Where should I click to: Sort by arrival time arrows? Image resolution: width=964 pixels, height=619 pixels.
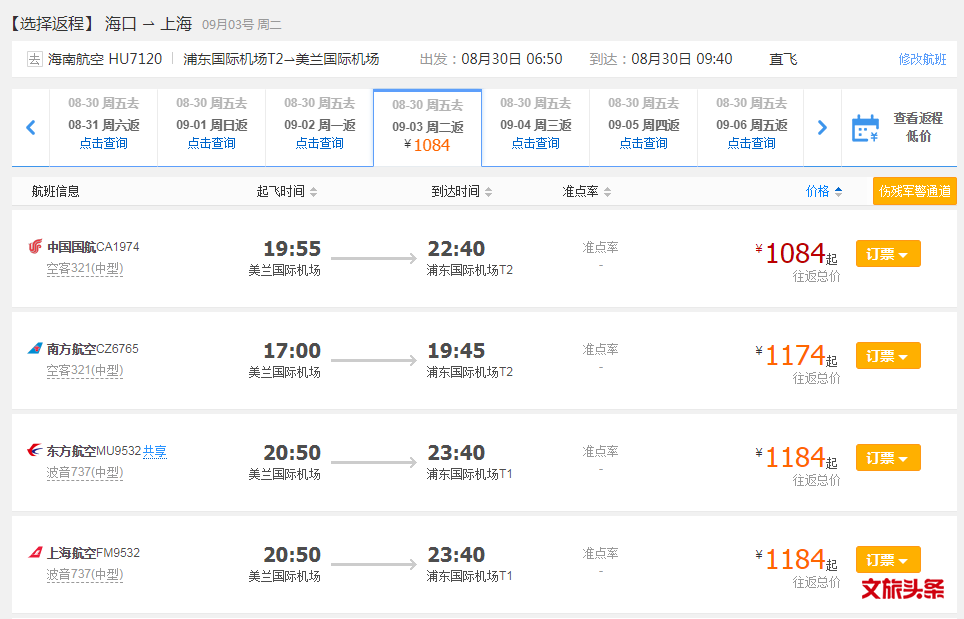pos(488,192)
